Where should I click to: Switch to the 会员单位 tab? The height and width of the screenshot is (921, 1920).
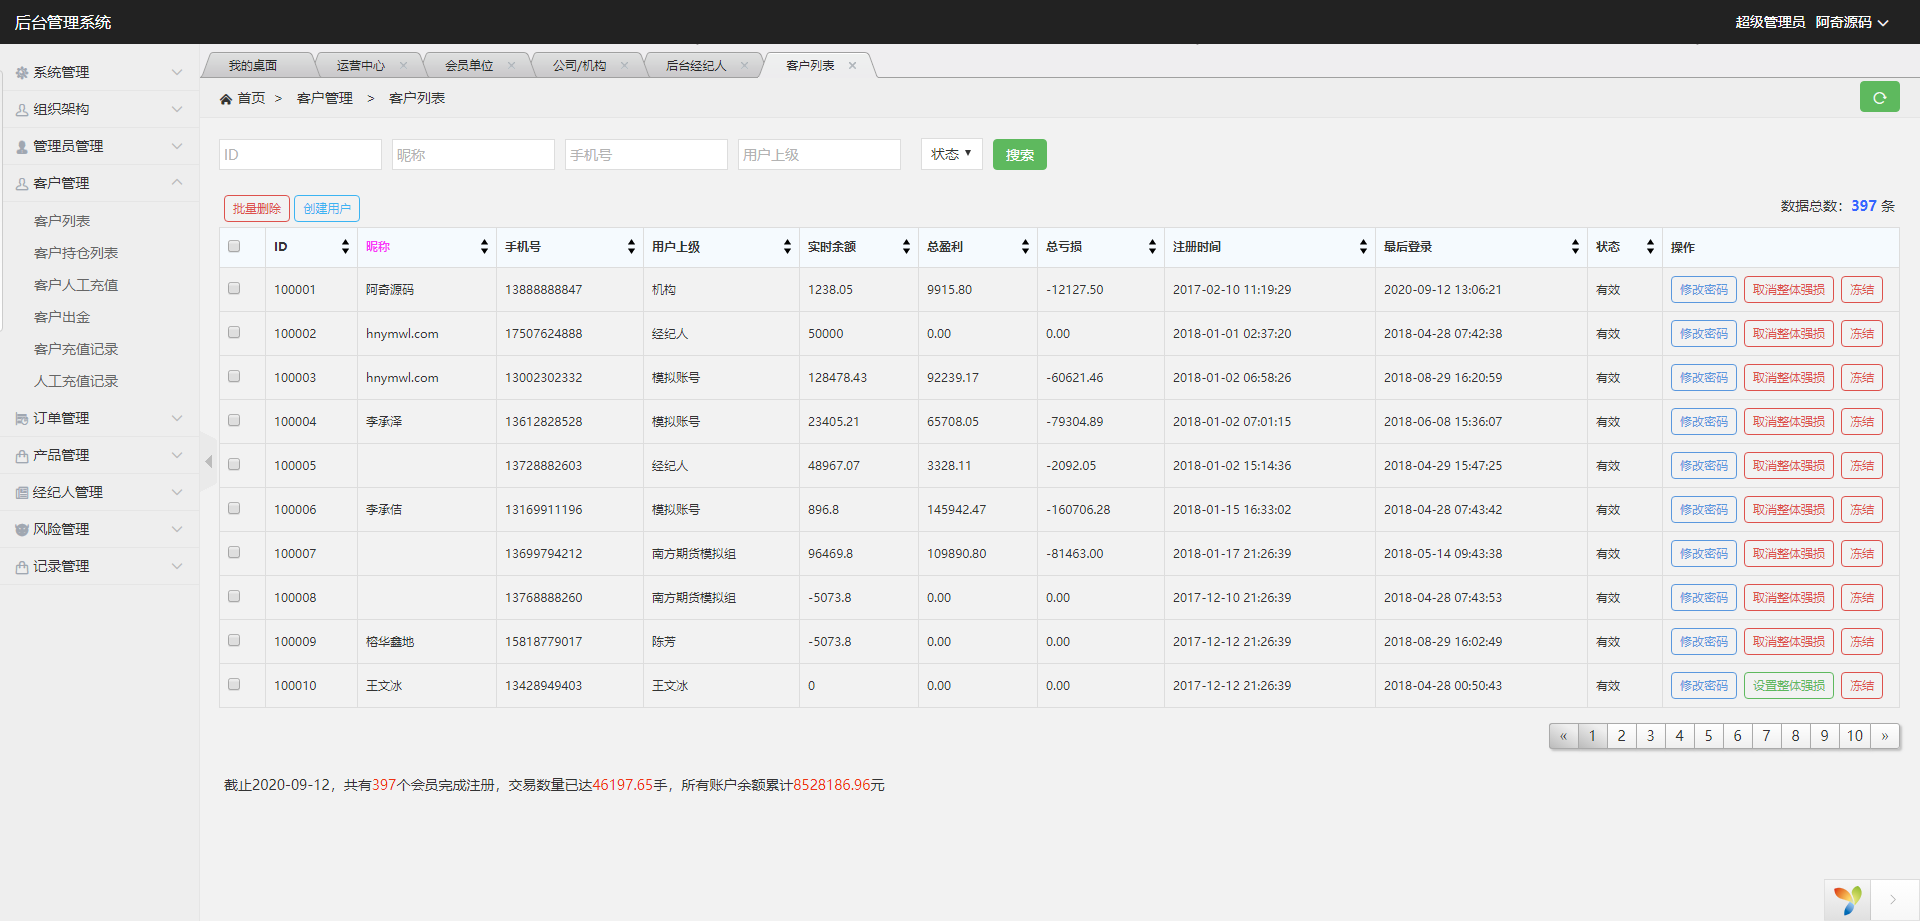pos(469,66)
